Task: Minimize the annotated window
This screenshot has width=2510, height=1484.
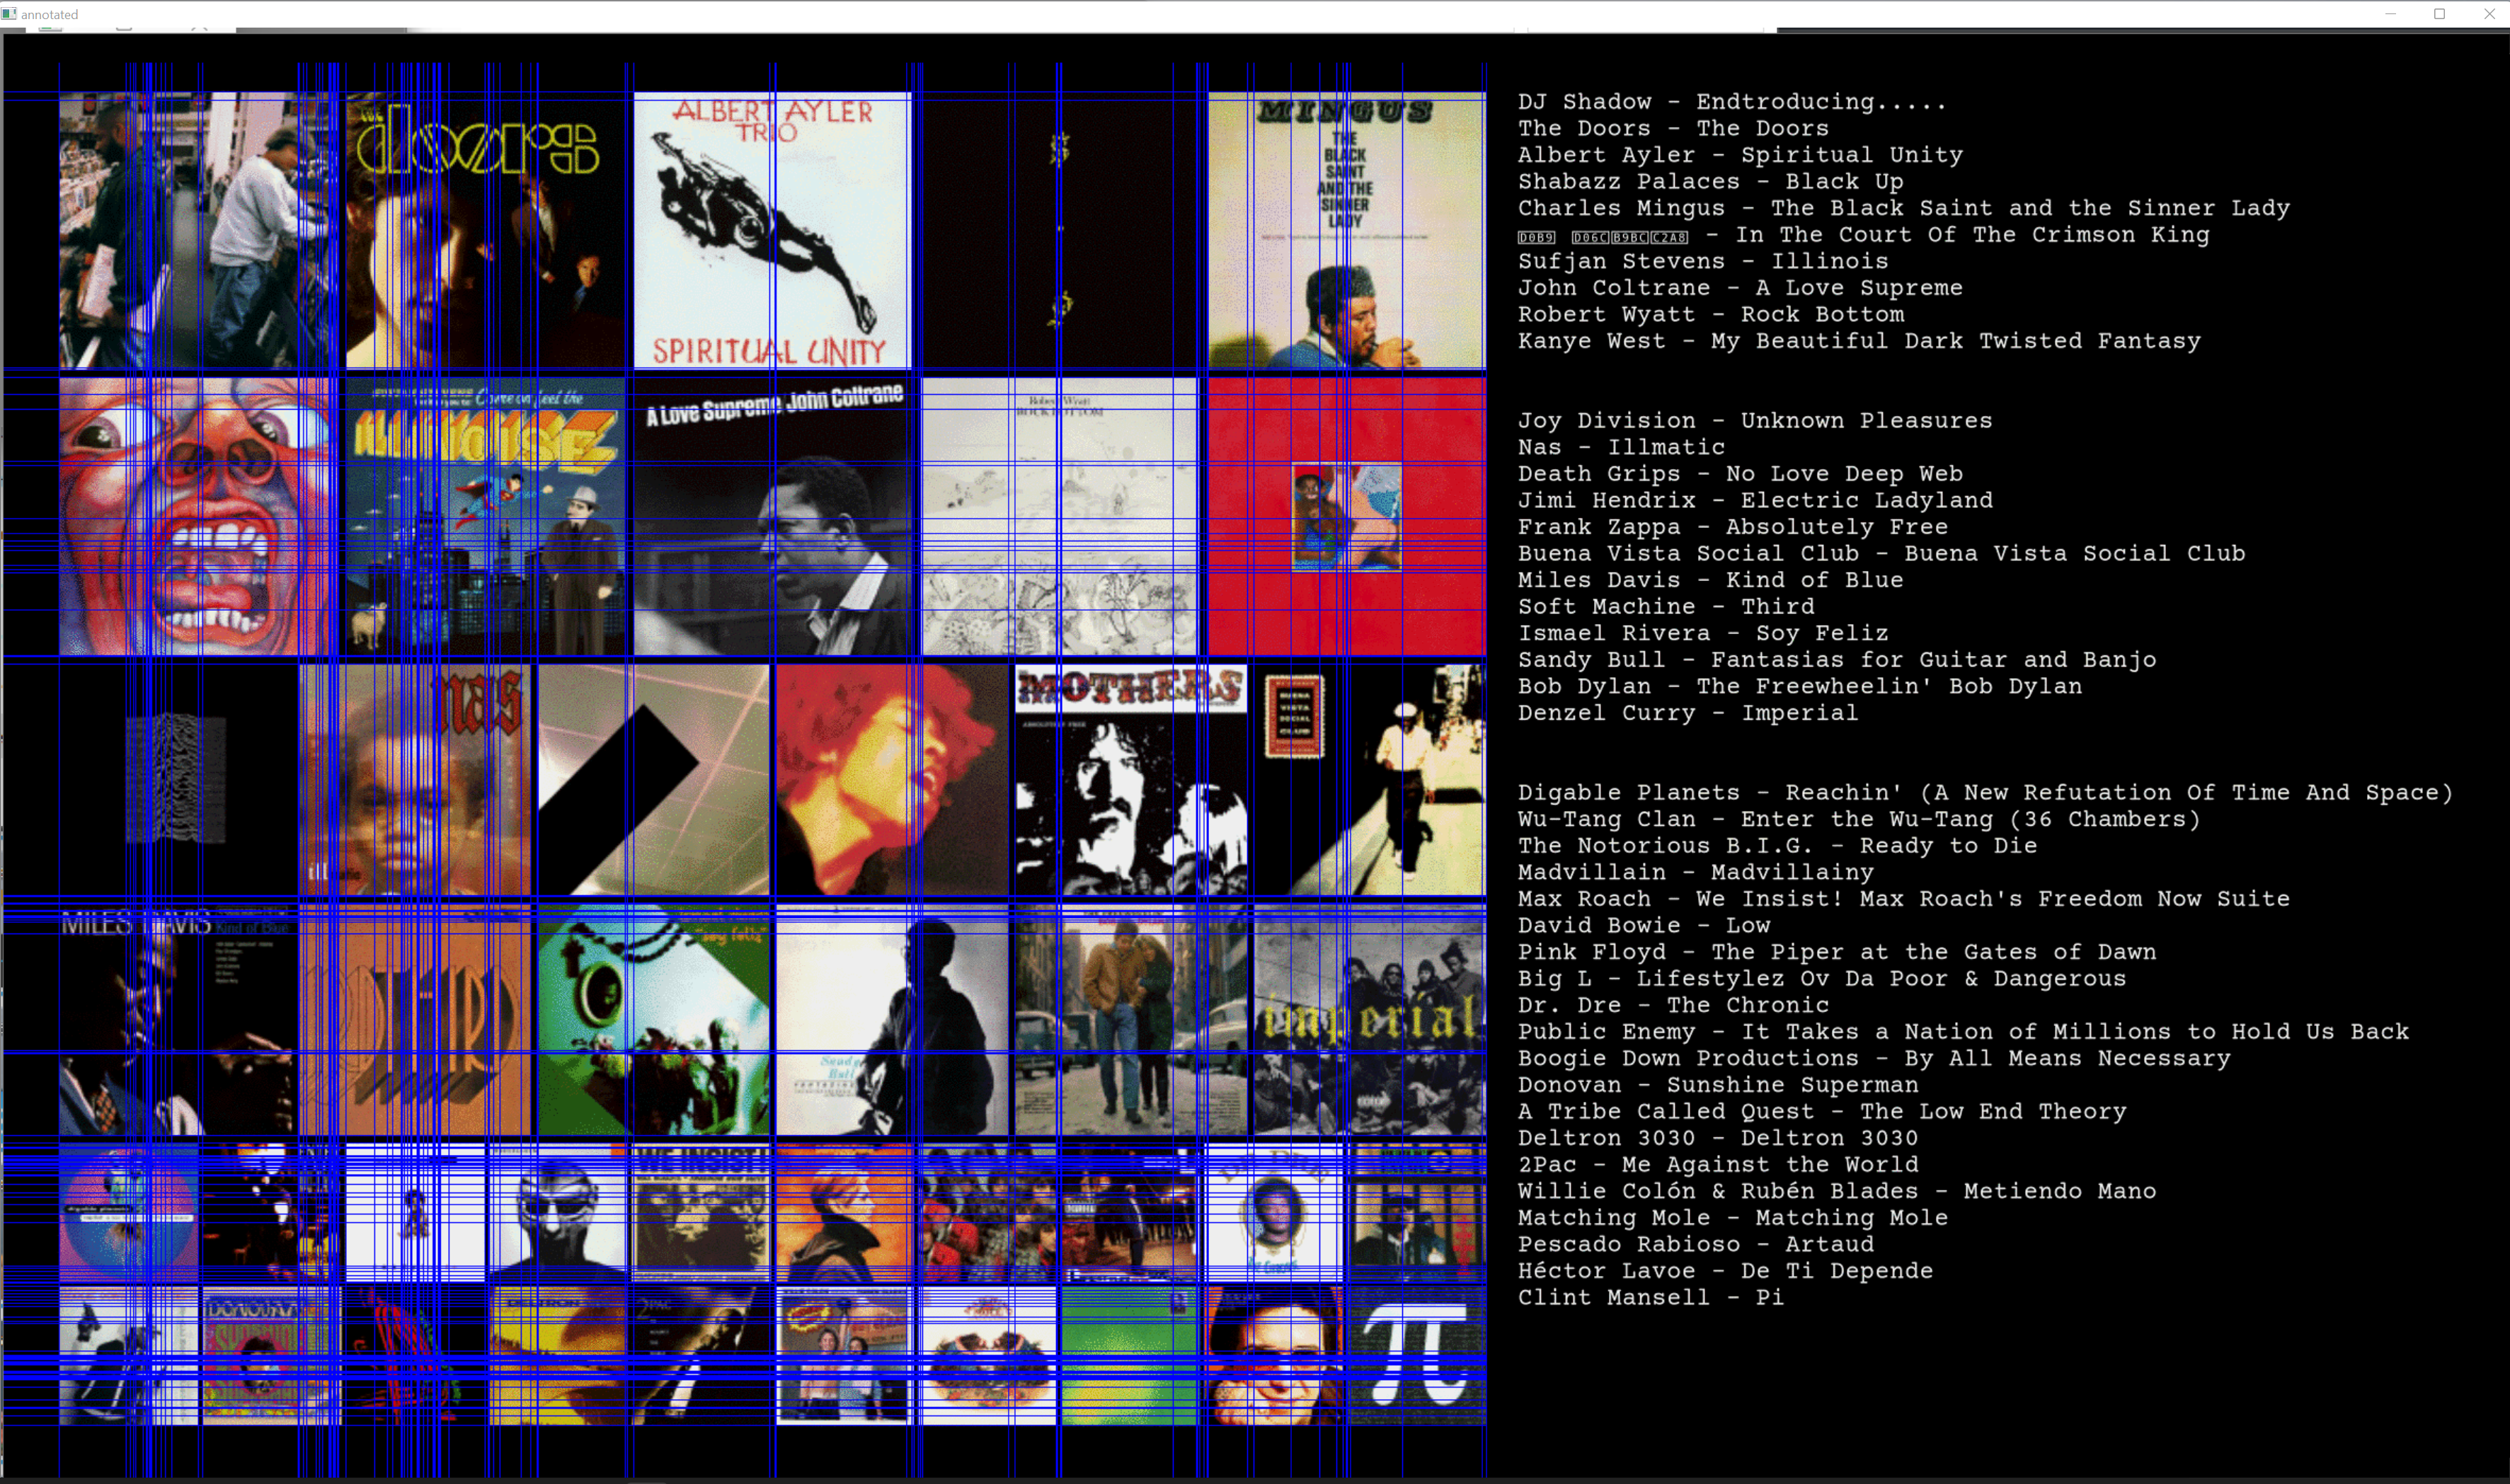Action: [2391, 14]
